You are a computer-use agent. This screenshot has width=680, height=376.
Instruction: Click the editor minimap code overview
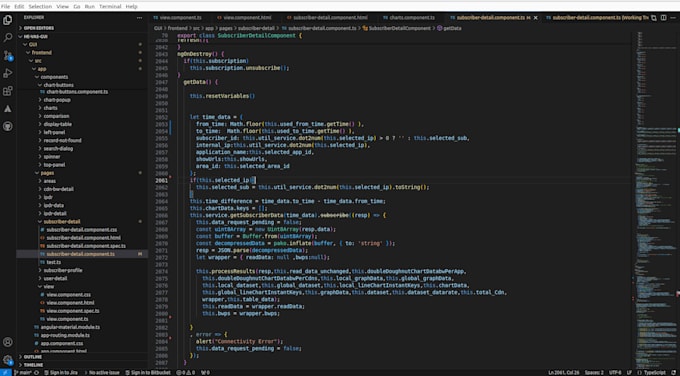tap(656, 199)
